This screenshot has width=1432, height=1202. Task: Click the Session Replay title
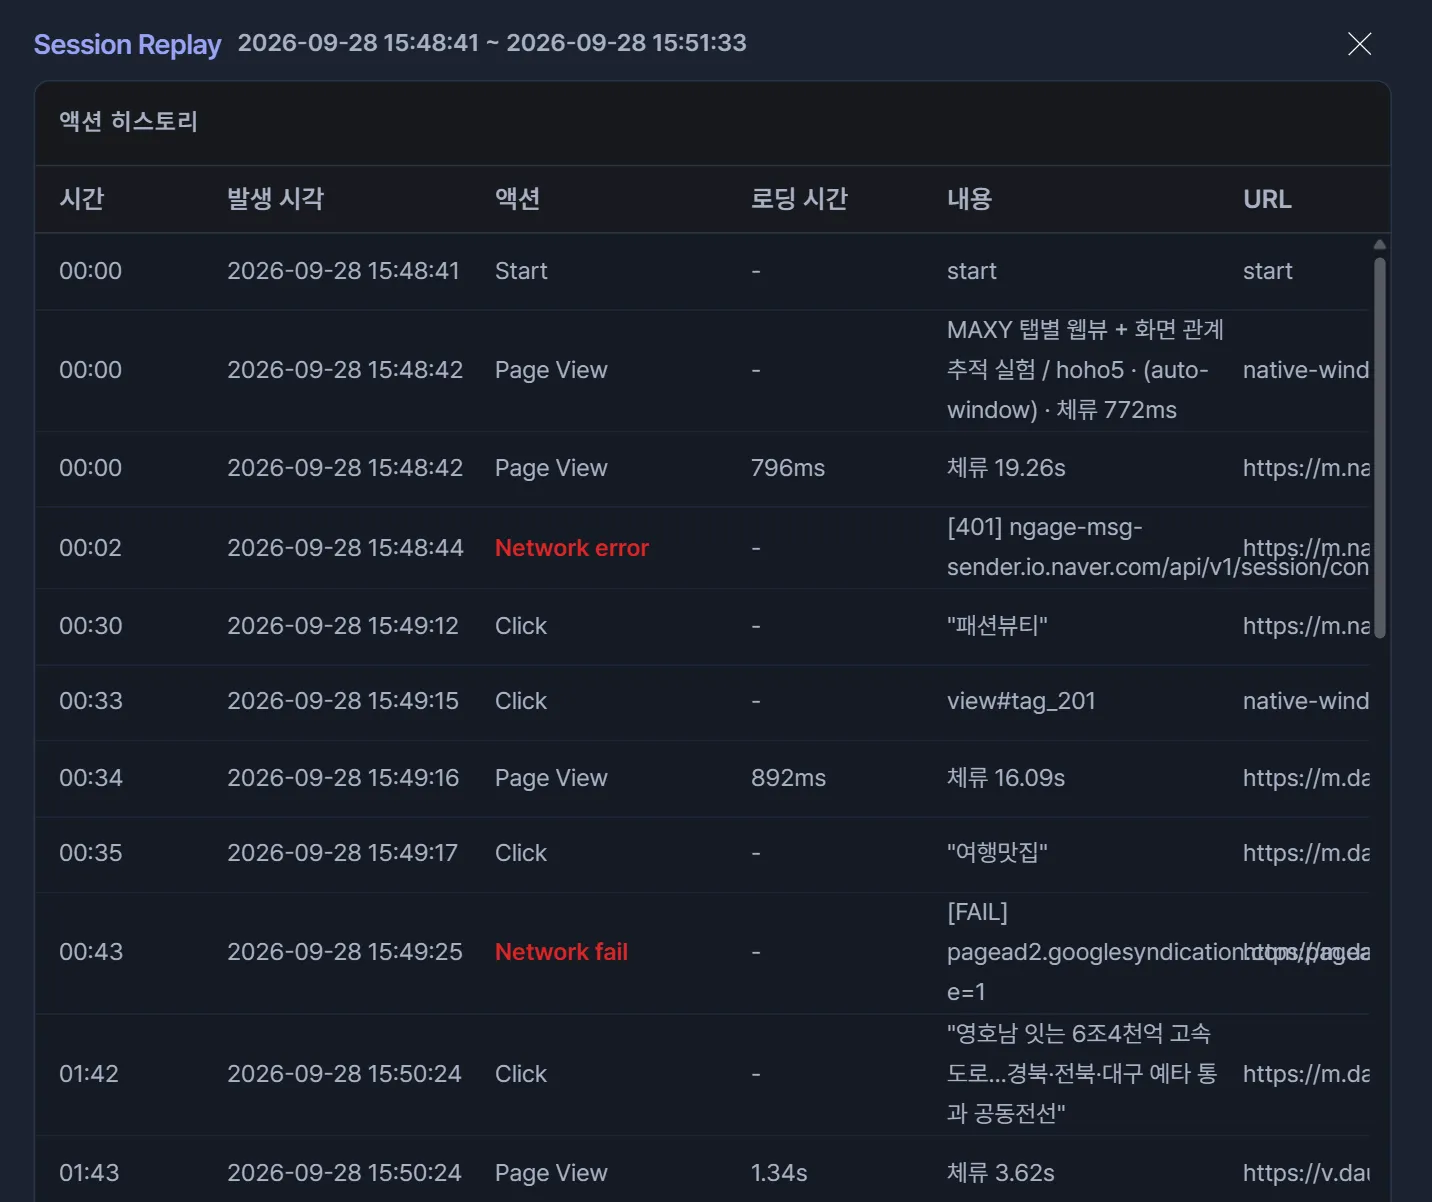[128, 45]
